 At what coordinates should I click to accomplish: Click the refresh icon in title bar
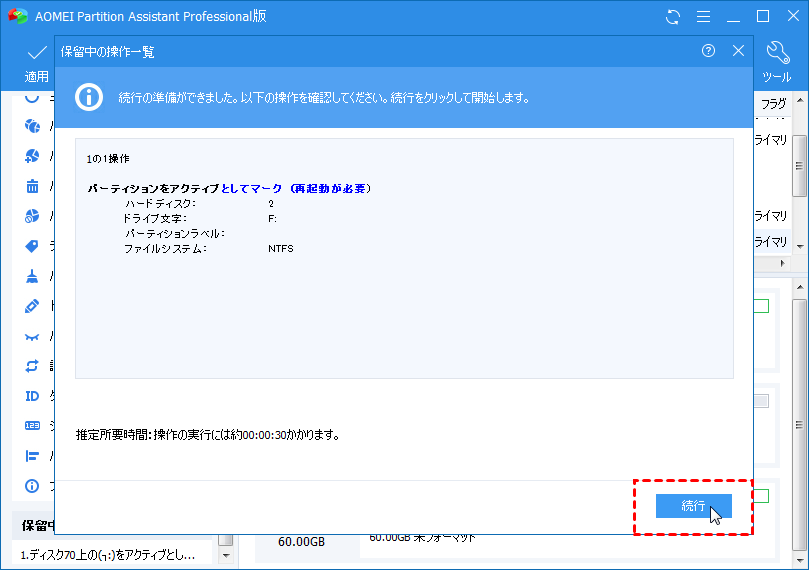click(672, 17)
